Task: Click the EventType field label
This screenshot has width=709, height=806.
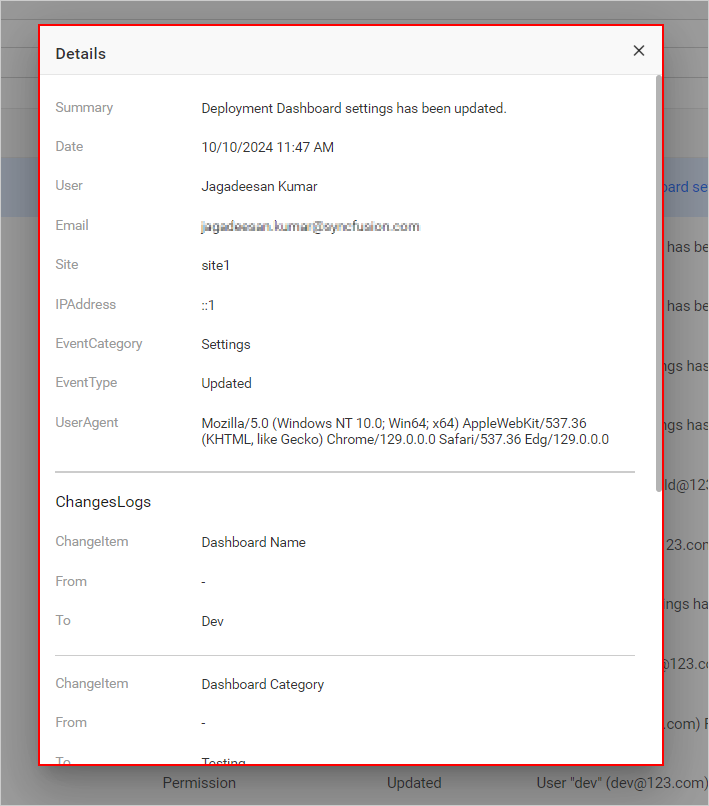Action: 86,383
